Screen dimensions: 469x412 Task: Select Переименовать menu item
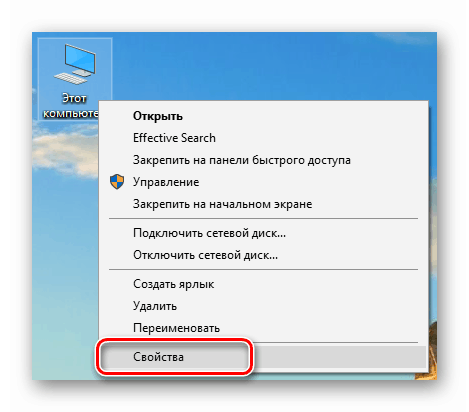point(176,328)
